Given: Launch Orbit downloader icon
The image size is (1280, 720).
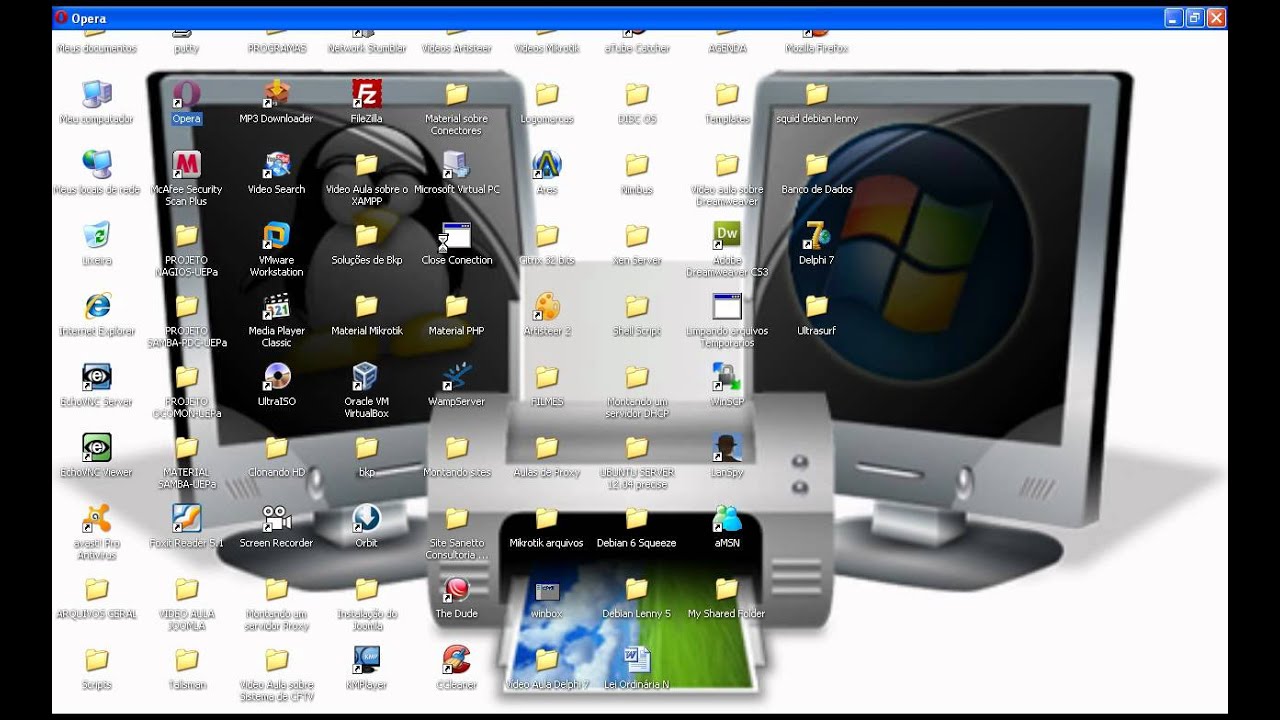Looking at the screenshot, I should click(367, 520).
